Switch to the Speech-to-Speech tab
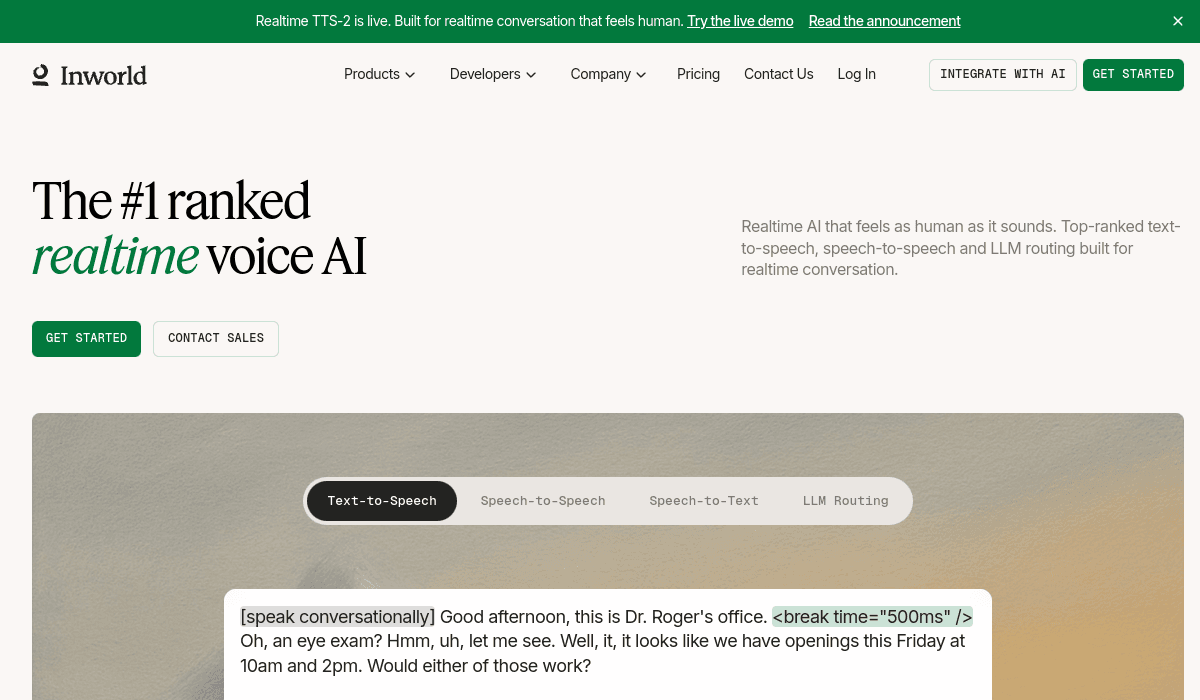 543,501
